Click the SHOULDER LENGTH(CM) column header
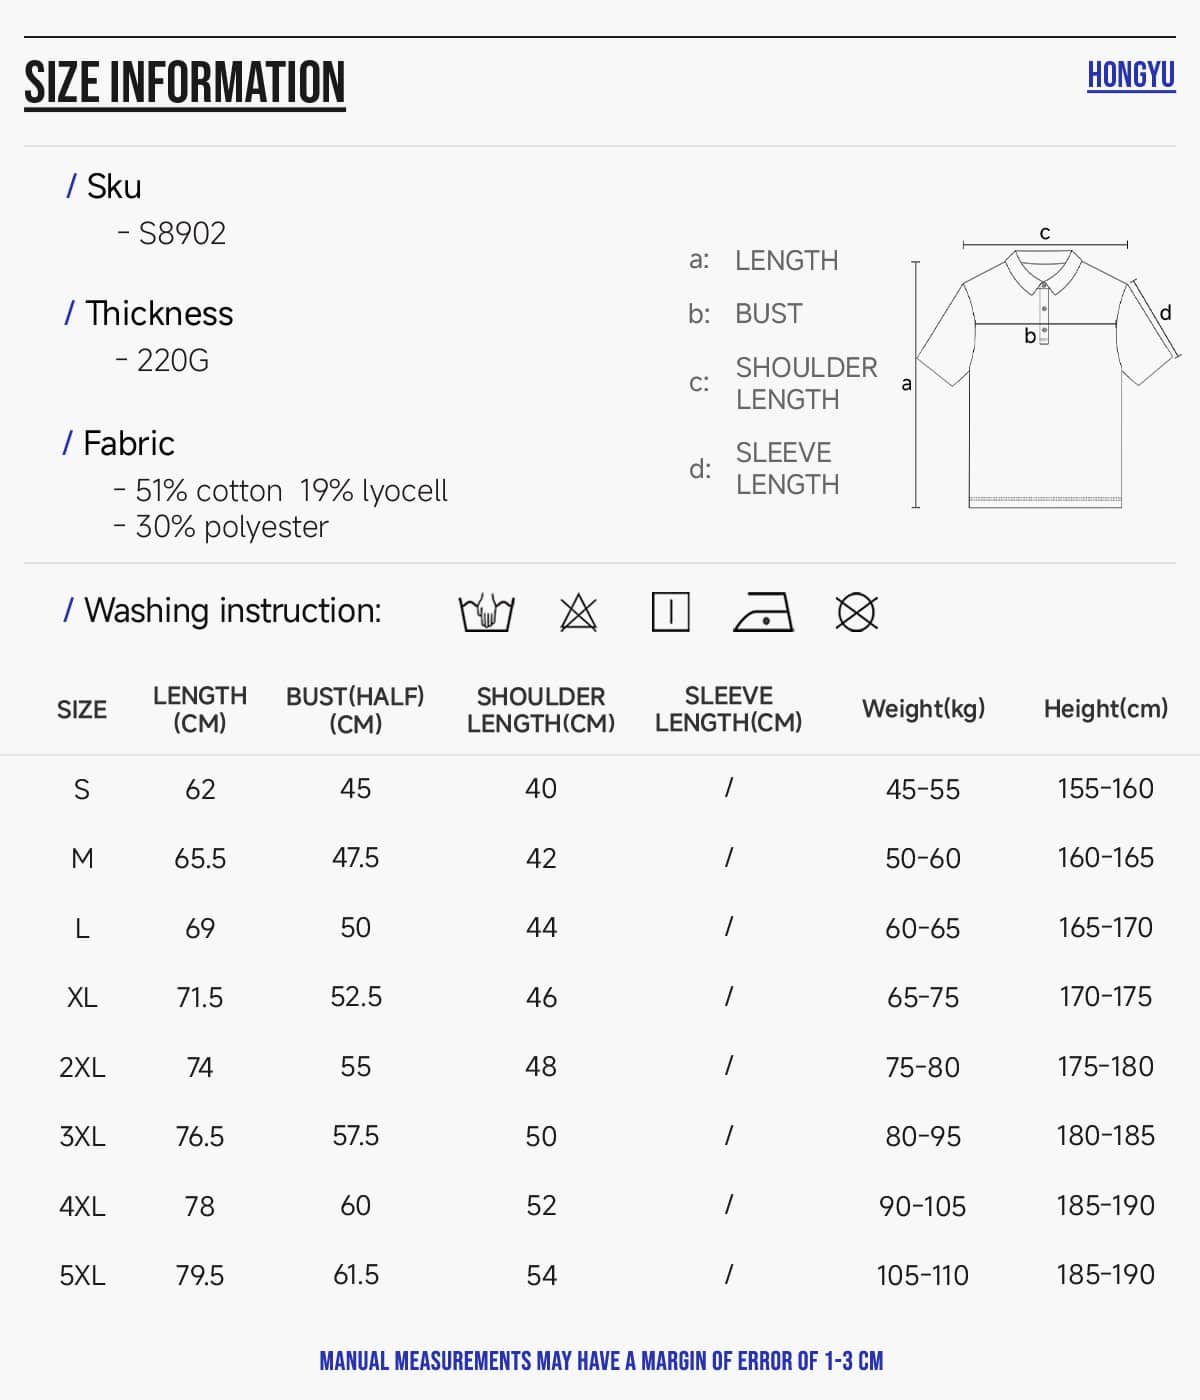Image resolution: width=1200 pixels, height=1400 pixels. (x=541, y=709)
